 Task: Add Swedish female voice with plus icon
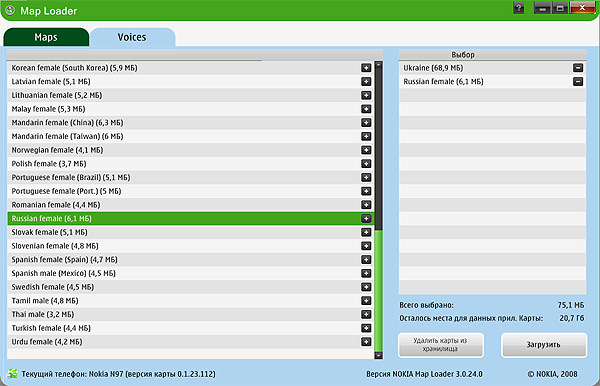tap(366, 287)
